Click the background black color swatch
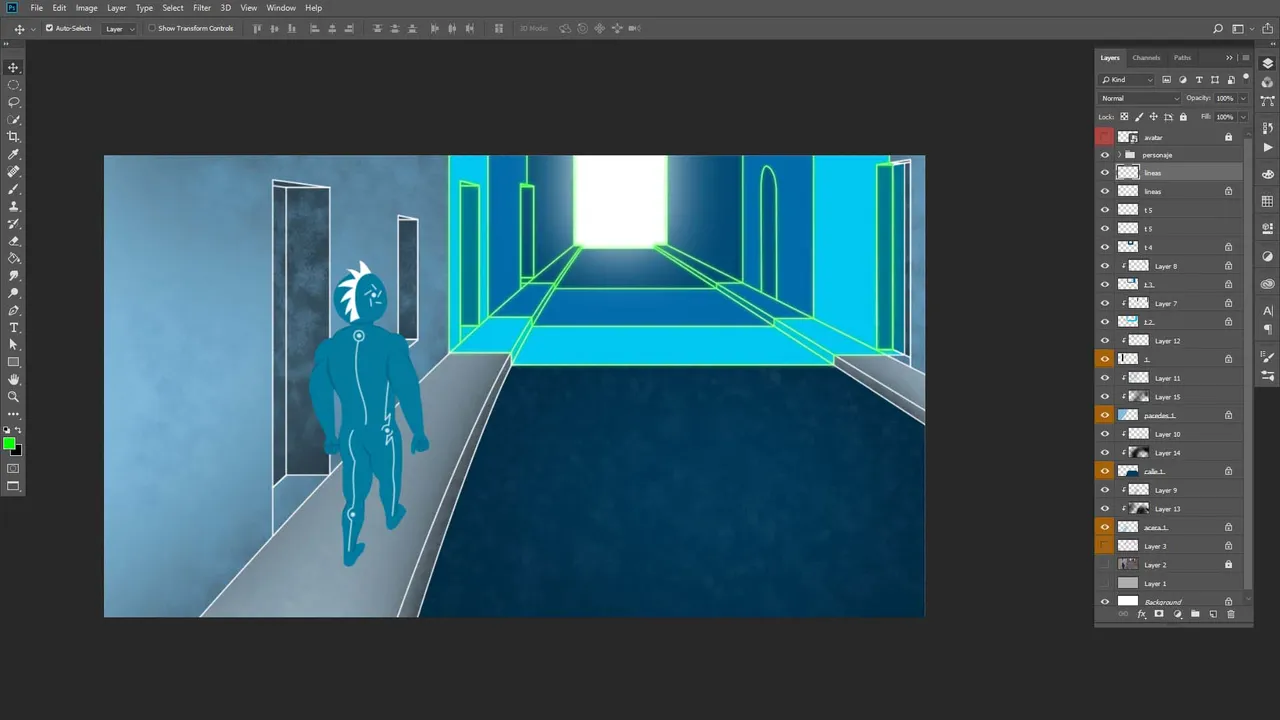The width and height of the screenshot is (1280, 720). pos(17,450)
